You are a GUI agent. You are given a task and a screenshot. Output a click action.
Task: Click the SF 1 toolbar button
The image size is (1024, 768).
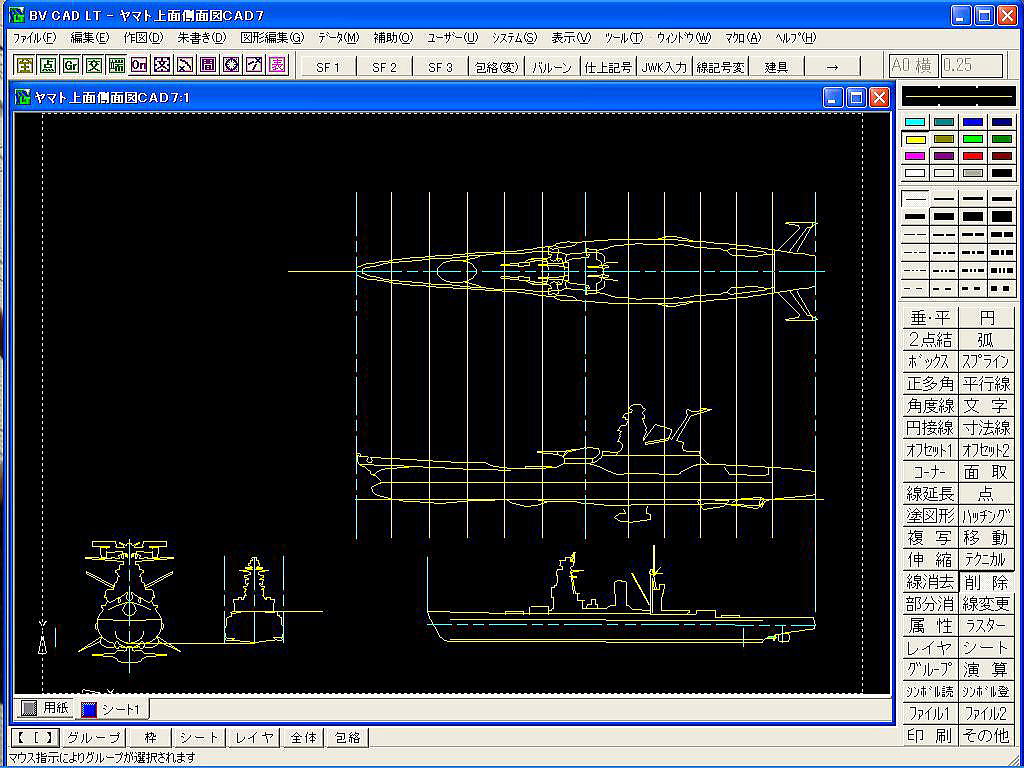pyautogui.click(x=328, y=67)
